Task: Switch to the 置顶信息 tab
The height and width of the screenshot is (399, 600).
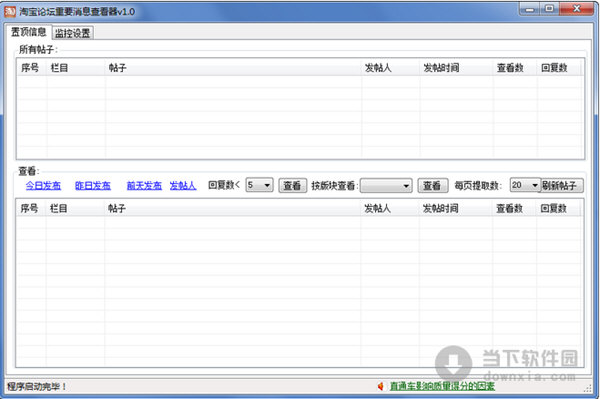Action: tap(29, 32)
